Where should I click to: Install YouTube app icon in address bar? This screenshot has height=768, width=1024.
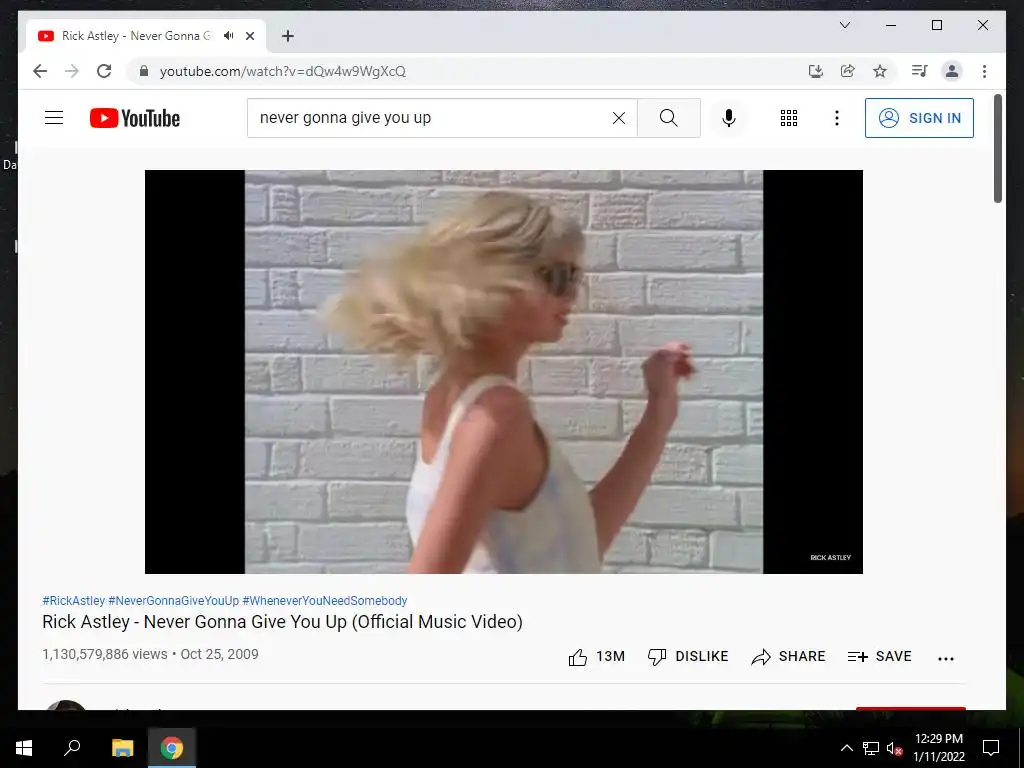(816, 71)
